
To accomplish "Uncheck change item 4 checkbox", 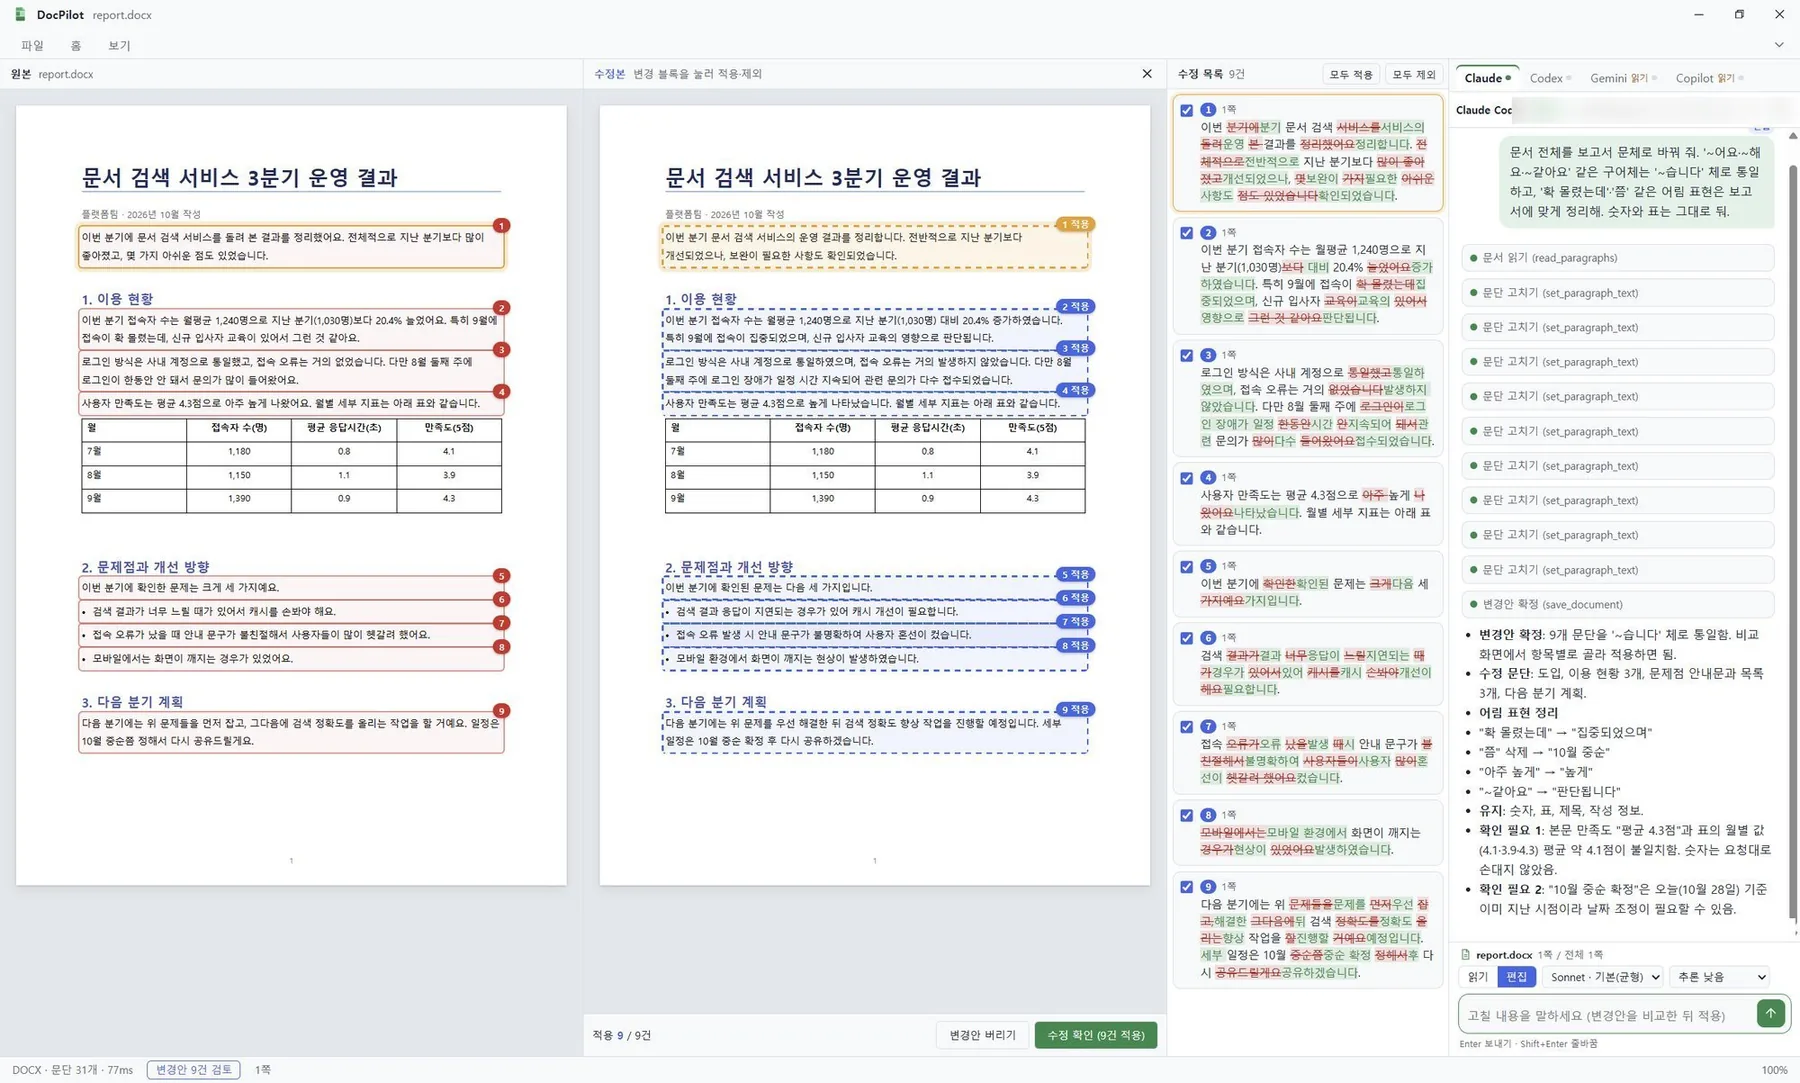I will pos(1187,478).
